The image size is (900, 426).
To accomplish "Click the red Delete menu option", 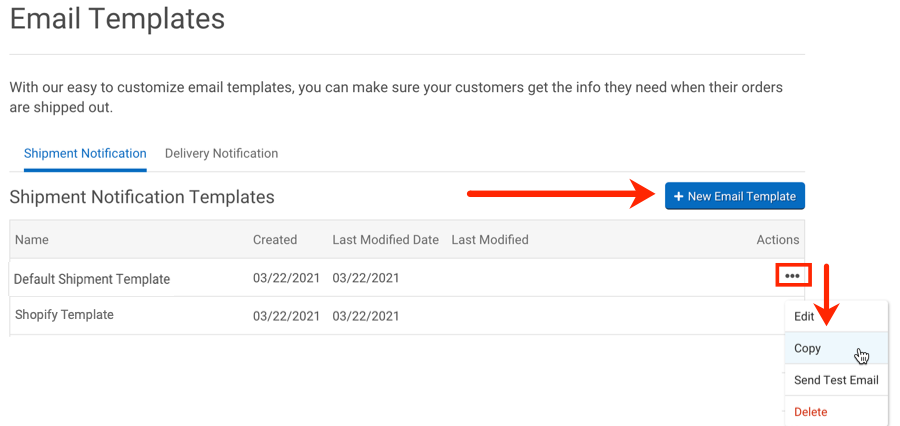I will pyautogui.click(x=810, y=412).
